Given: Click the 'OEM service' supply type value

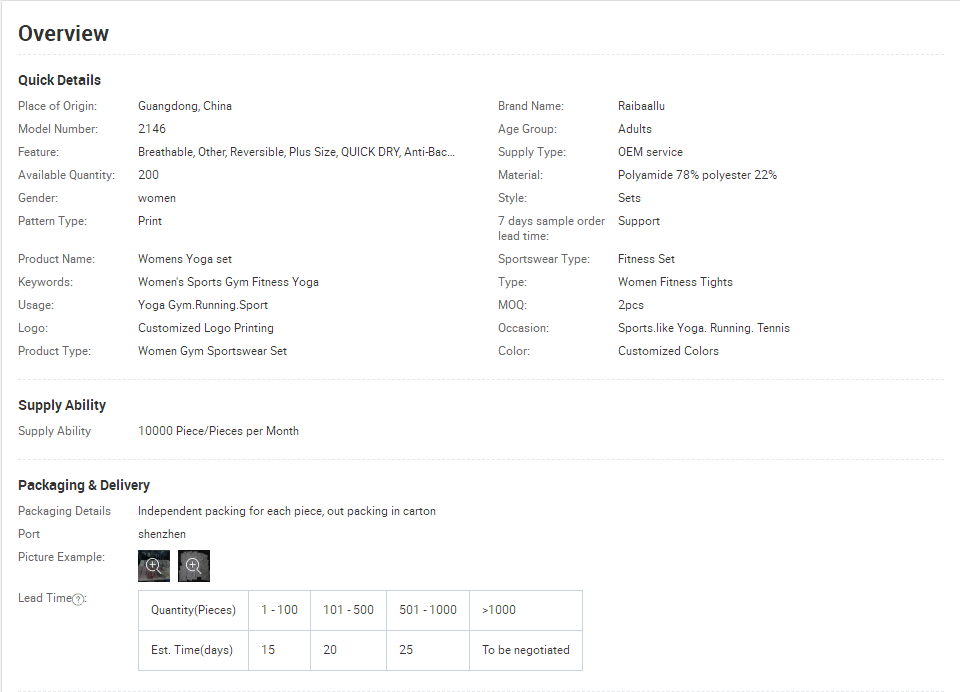Looking at the screenshot, I should coord(650,152).
